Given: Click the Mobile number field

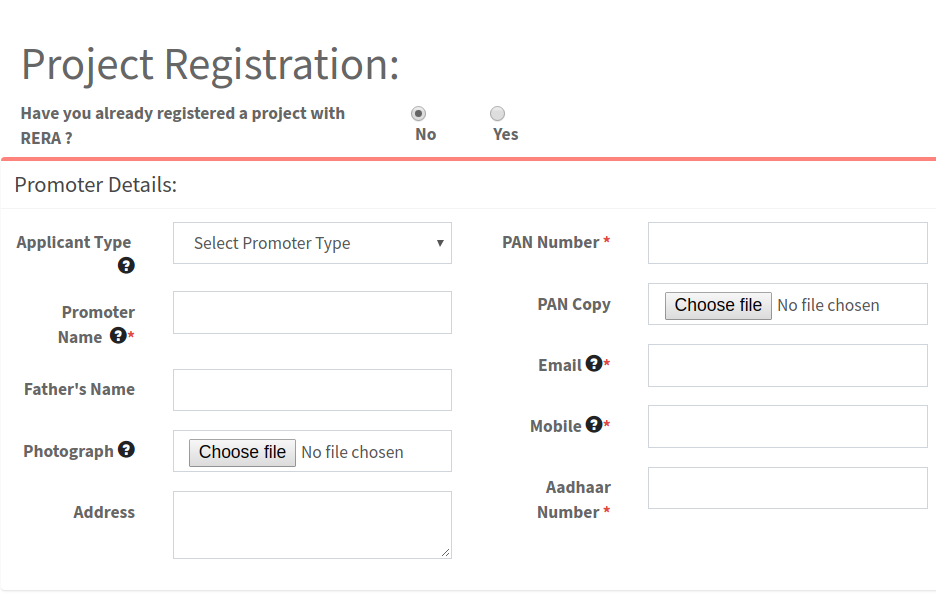Looking at the screenshot, I should coord(787,426).
